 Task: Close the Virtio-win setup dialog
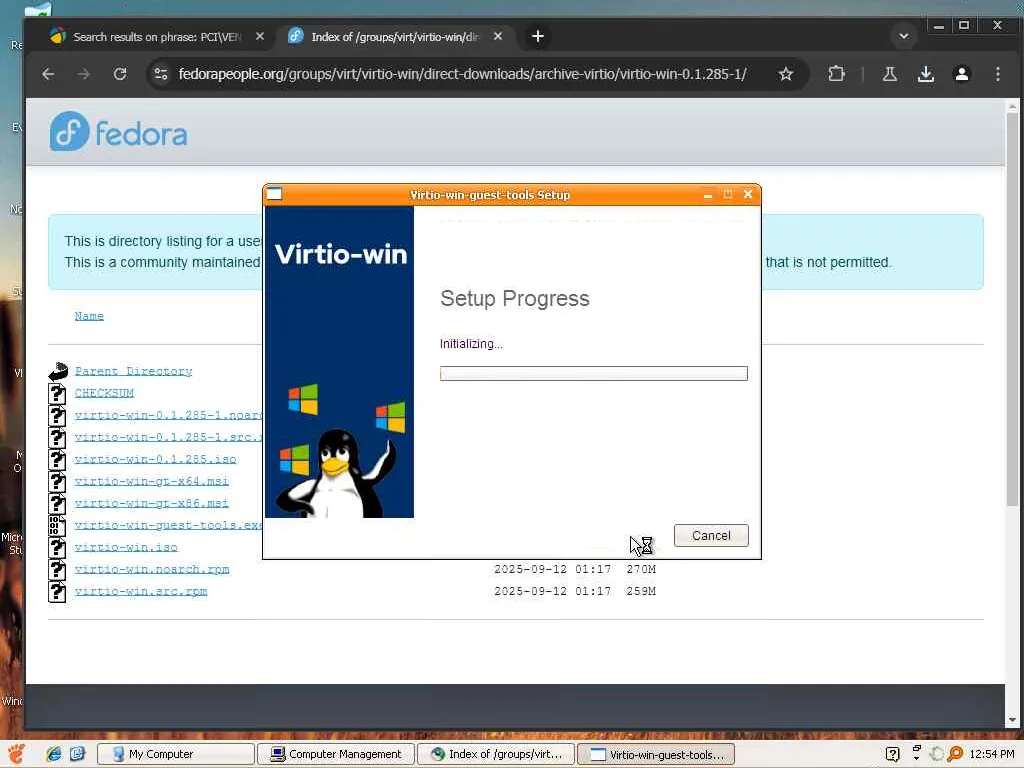(x=748, y=194)
